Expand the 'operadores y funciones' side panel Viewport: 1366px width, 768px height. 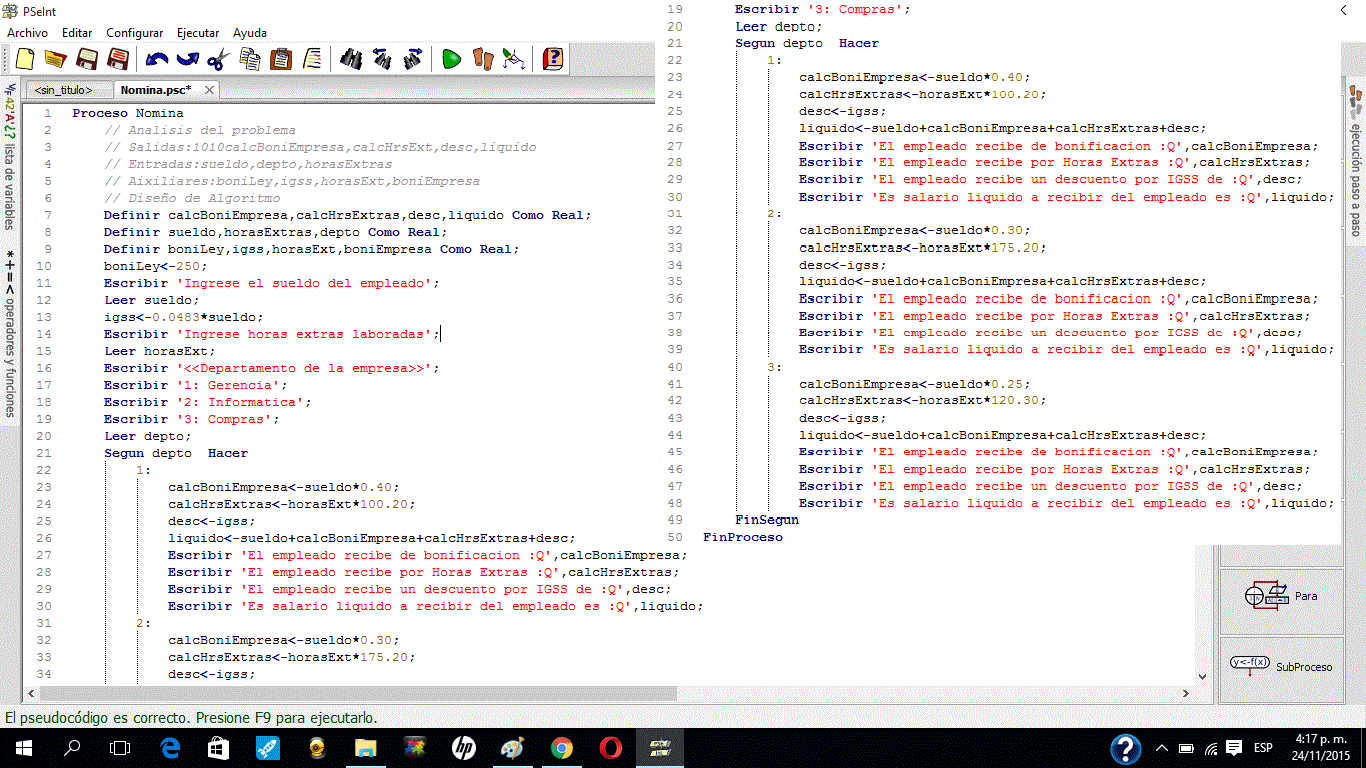tap(9, 335)
